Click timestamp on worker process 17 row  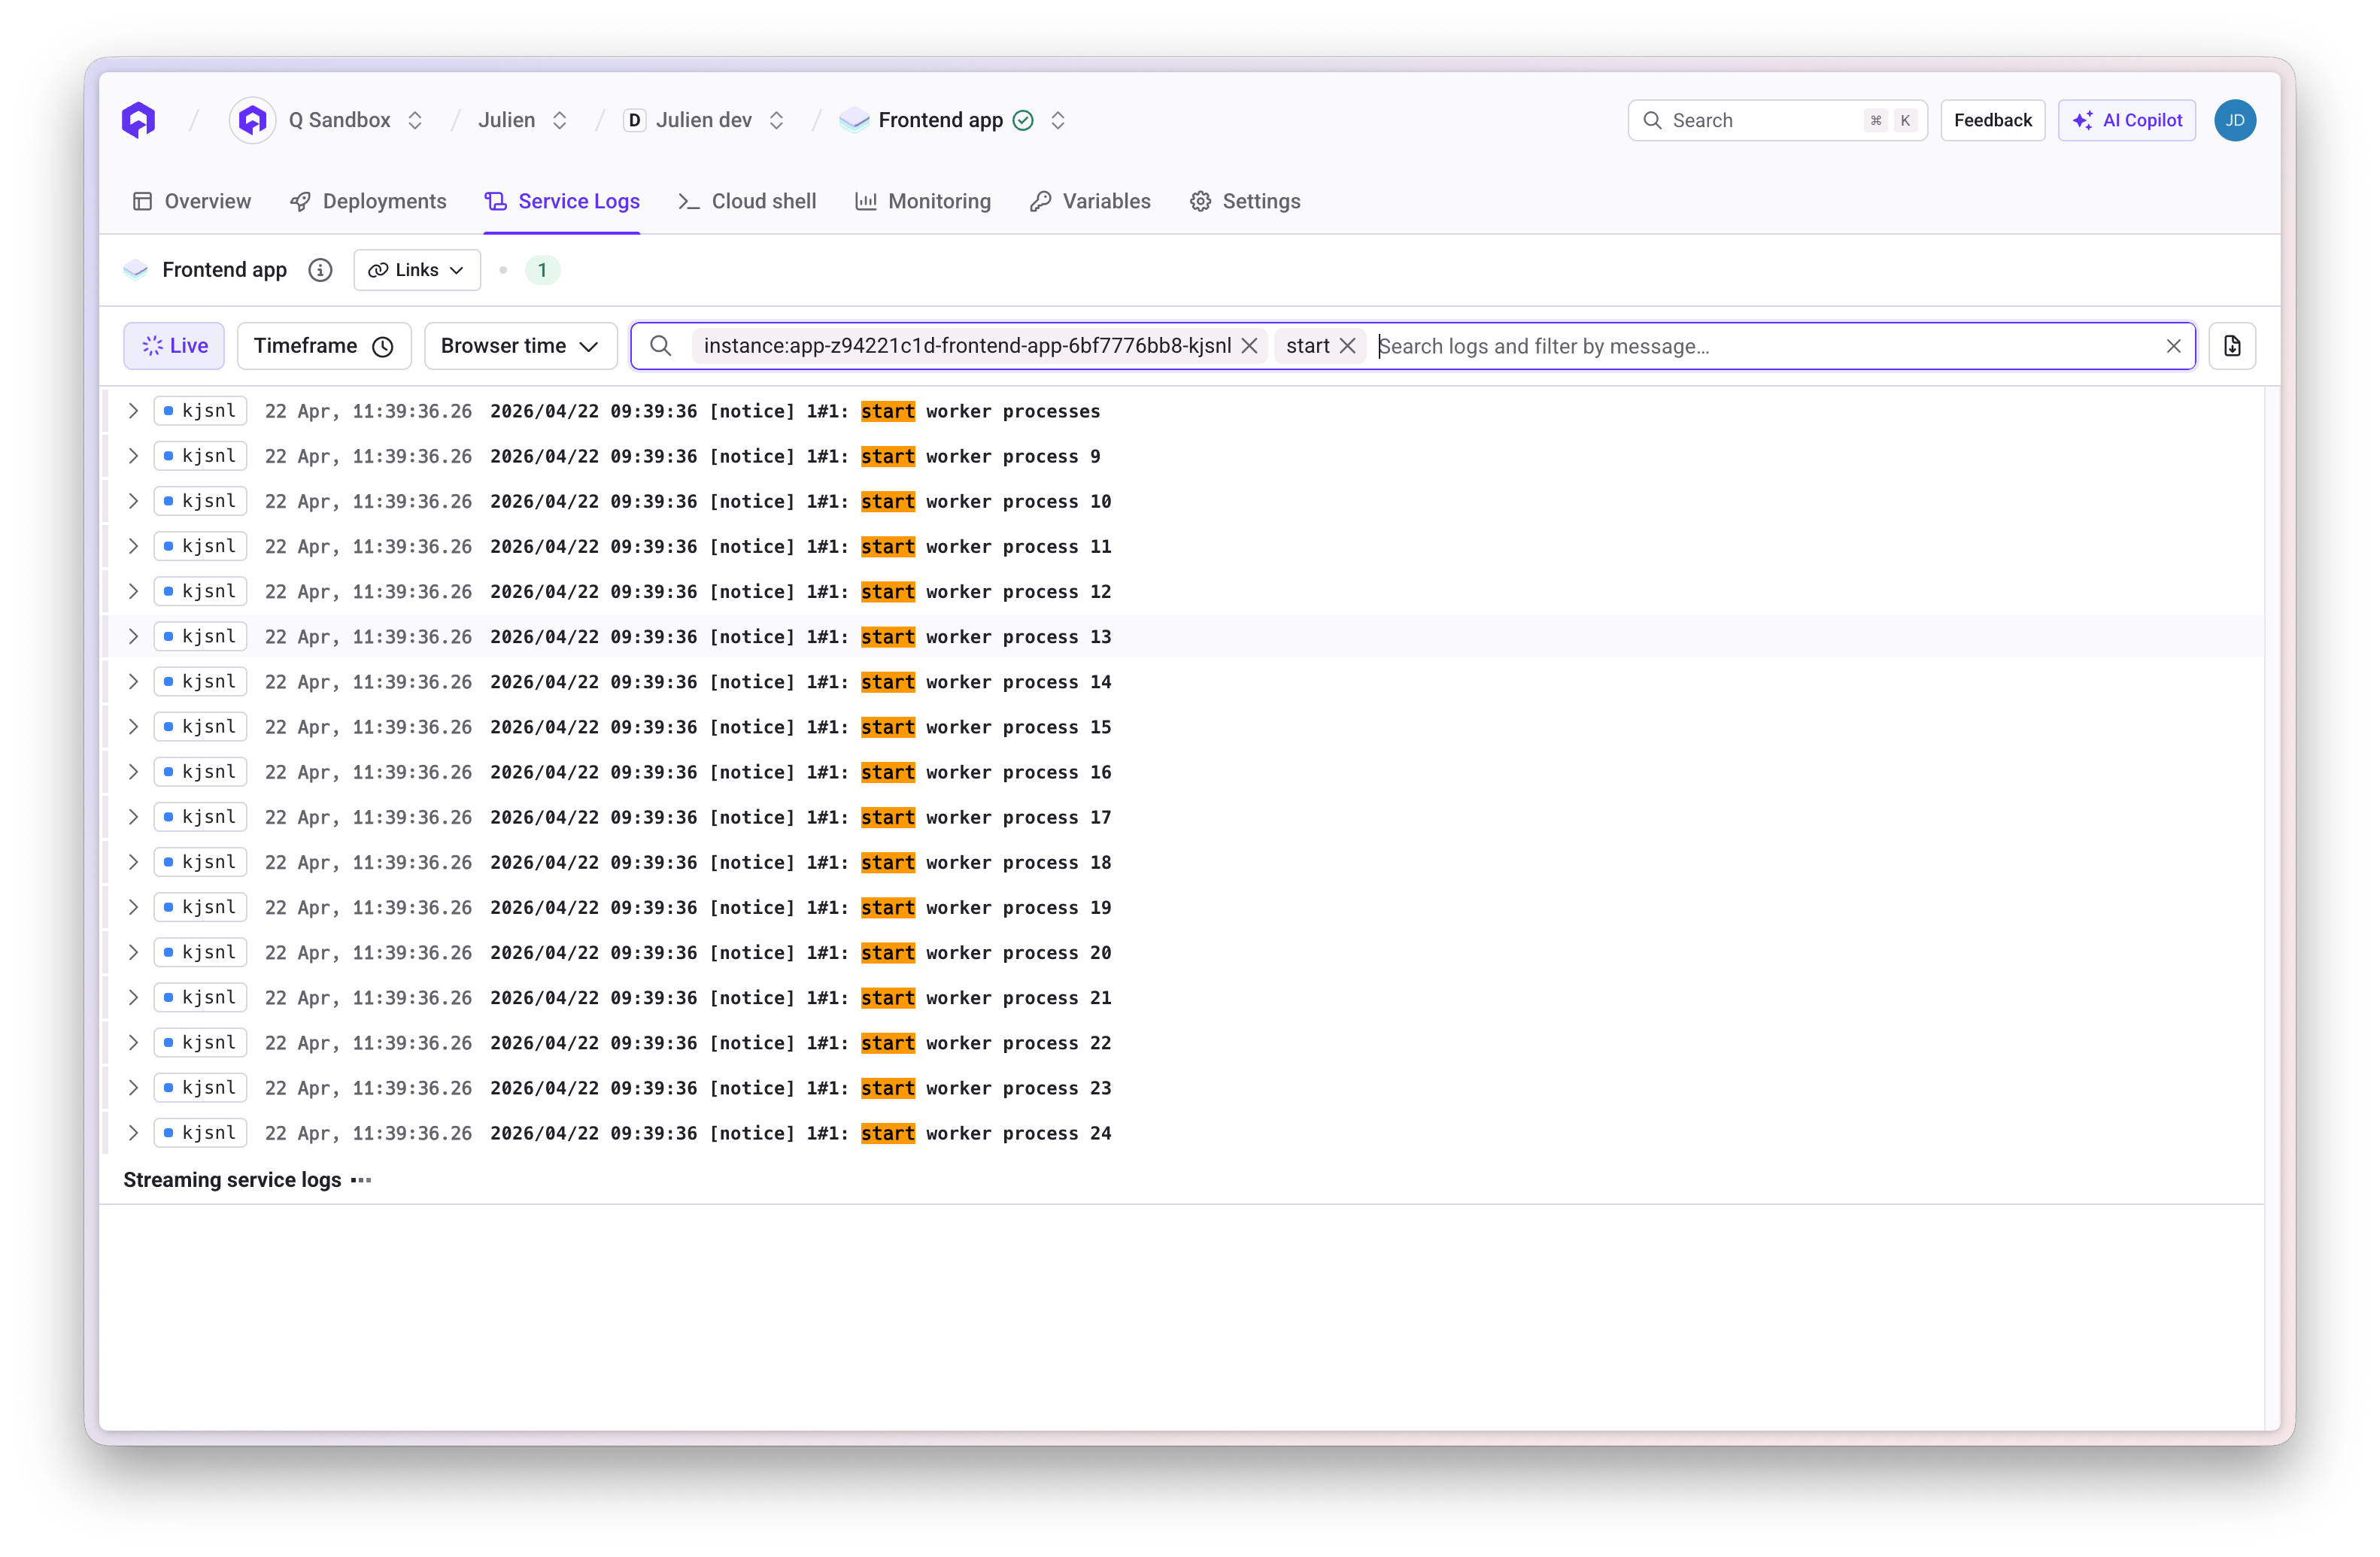(368, 817)
